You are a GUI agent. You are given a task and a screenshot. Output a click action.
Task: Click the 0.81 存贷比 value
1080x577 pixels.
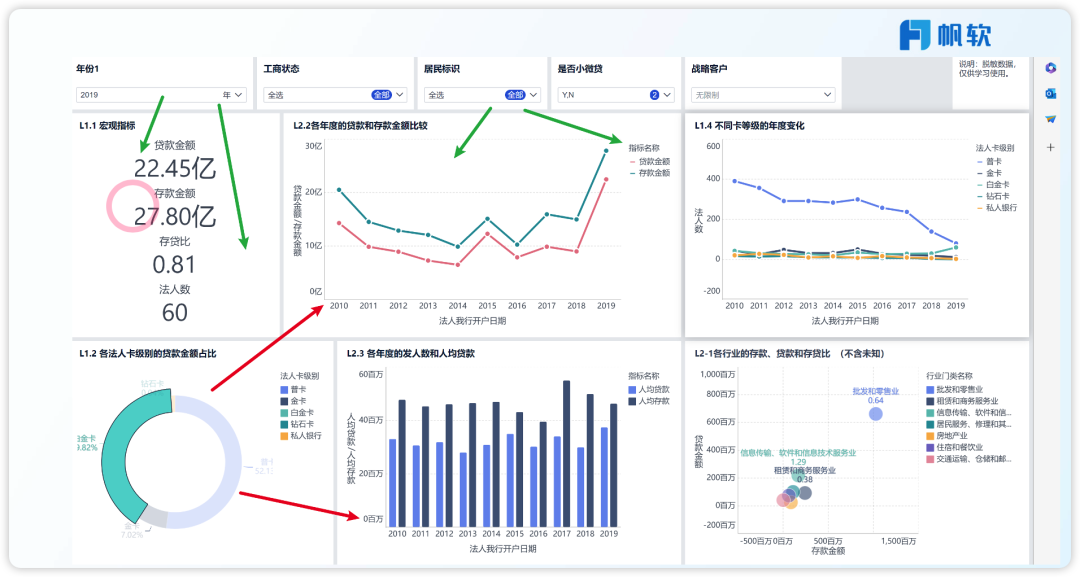click(x=174, y=265)
